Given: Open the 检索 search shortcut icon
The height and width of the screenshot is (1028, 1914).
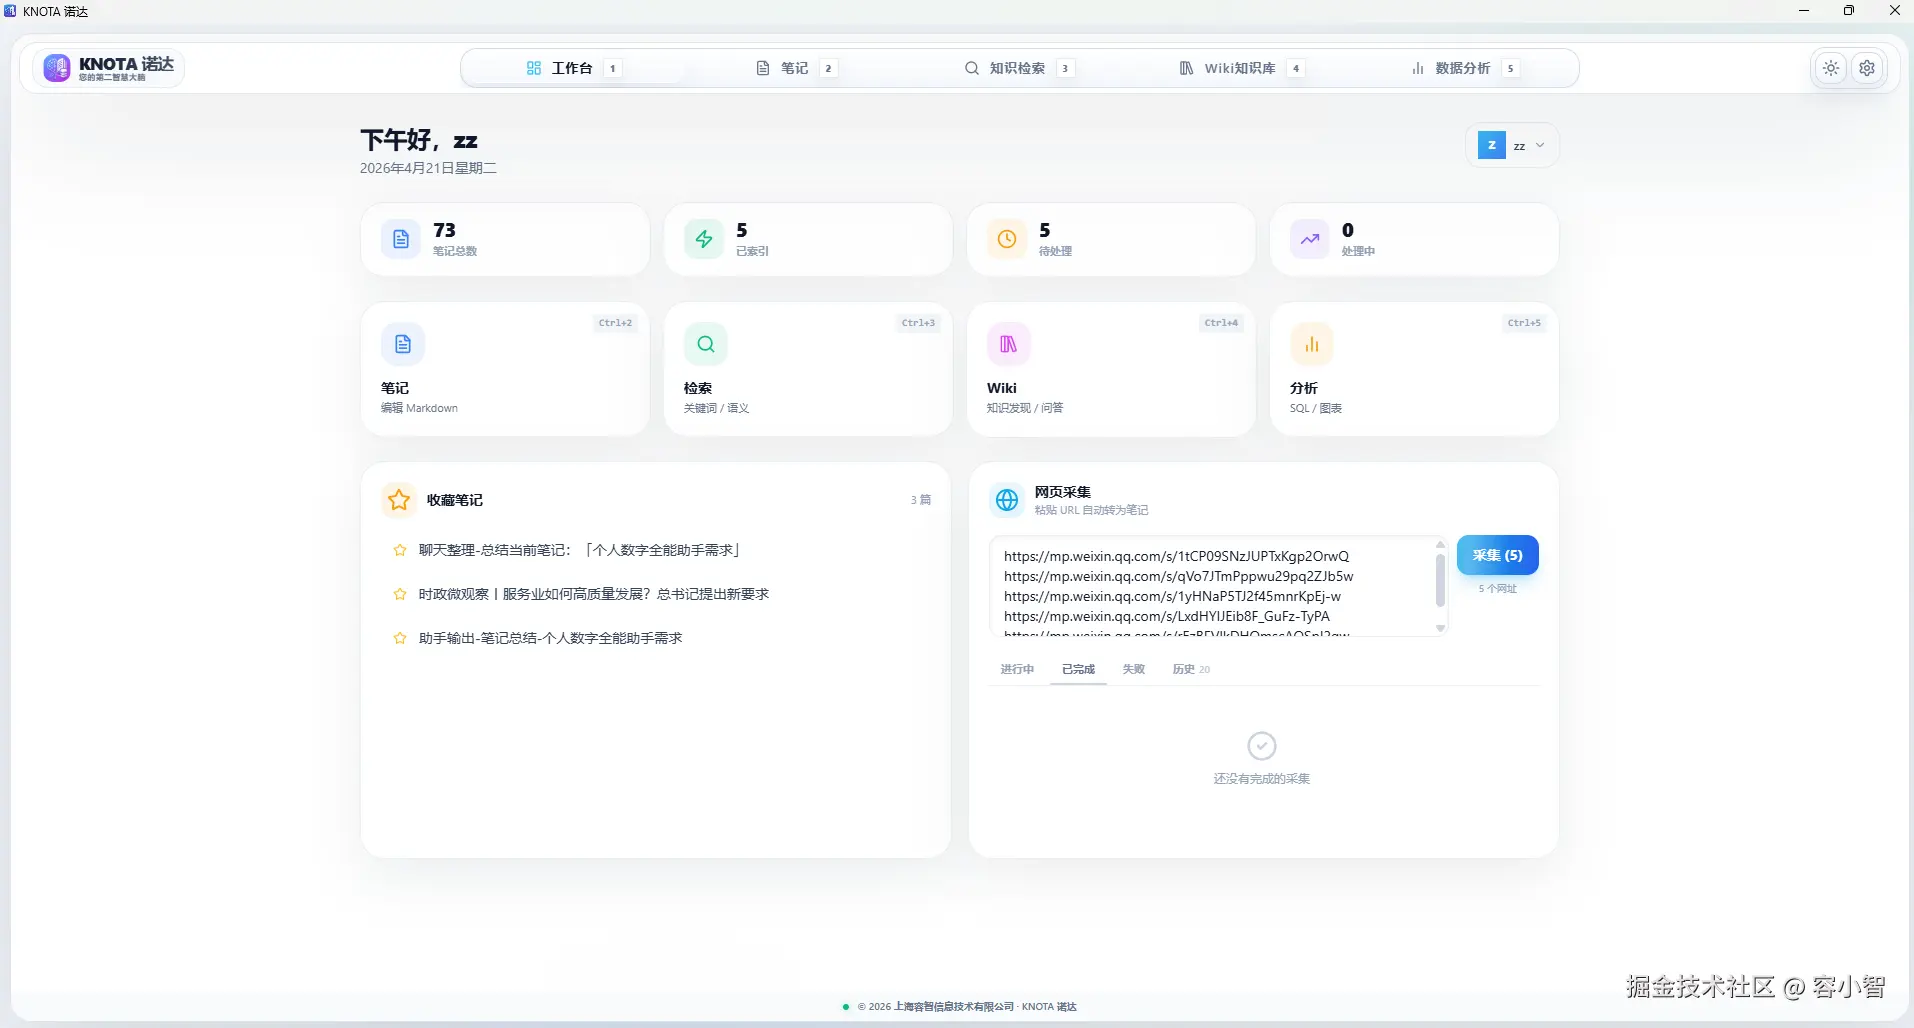Looking at the screenshot, I should (705, 343).
